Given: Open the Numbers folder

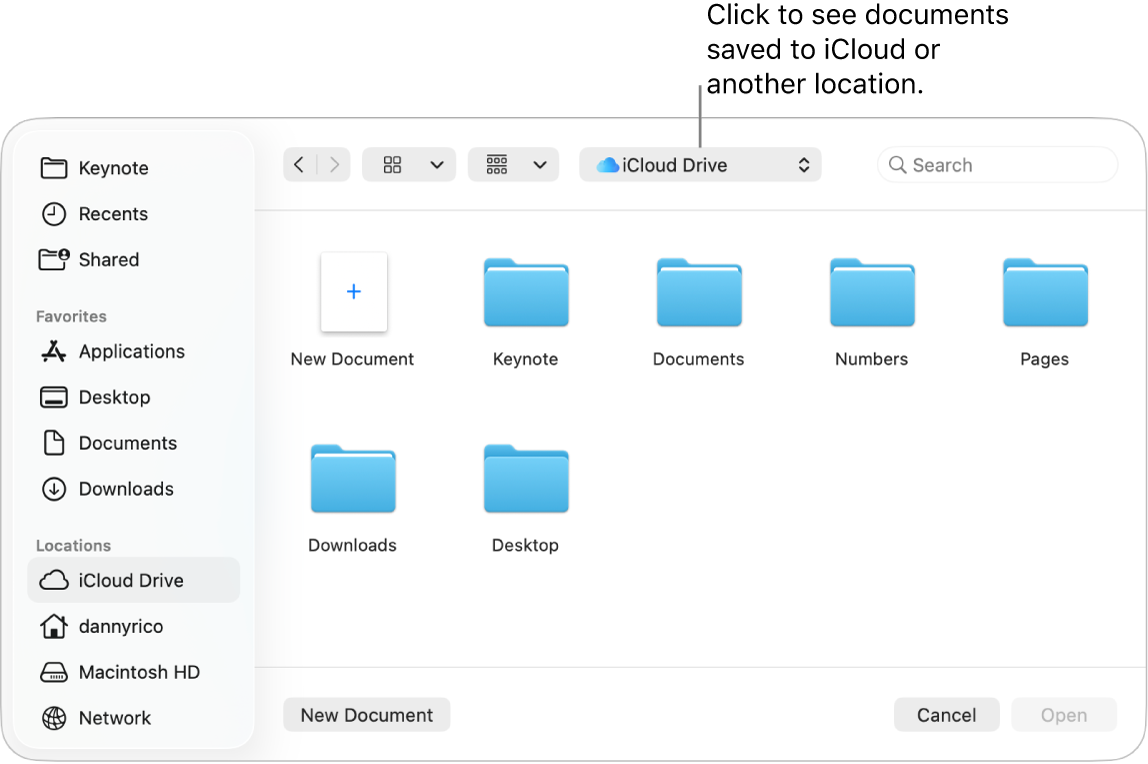Looking at the screenshot, I should coord(871,293).
